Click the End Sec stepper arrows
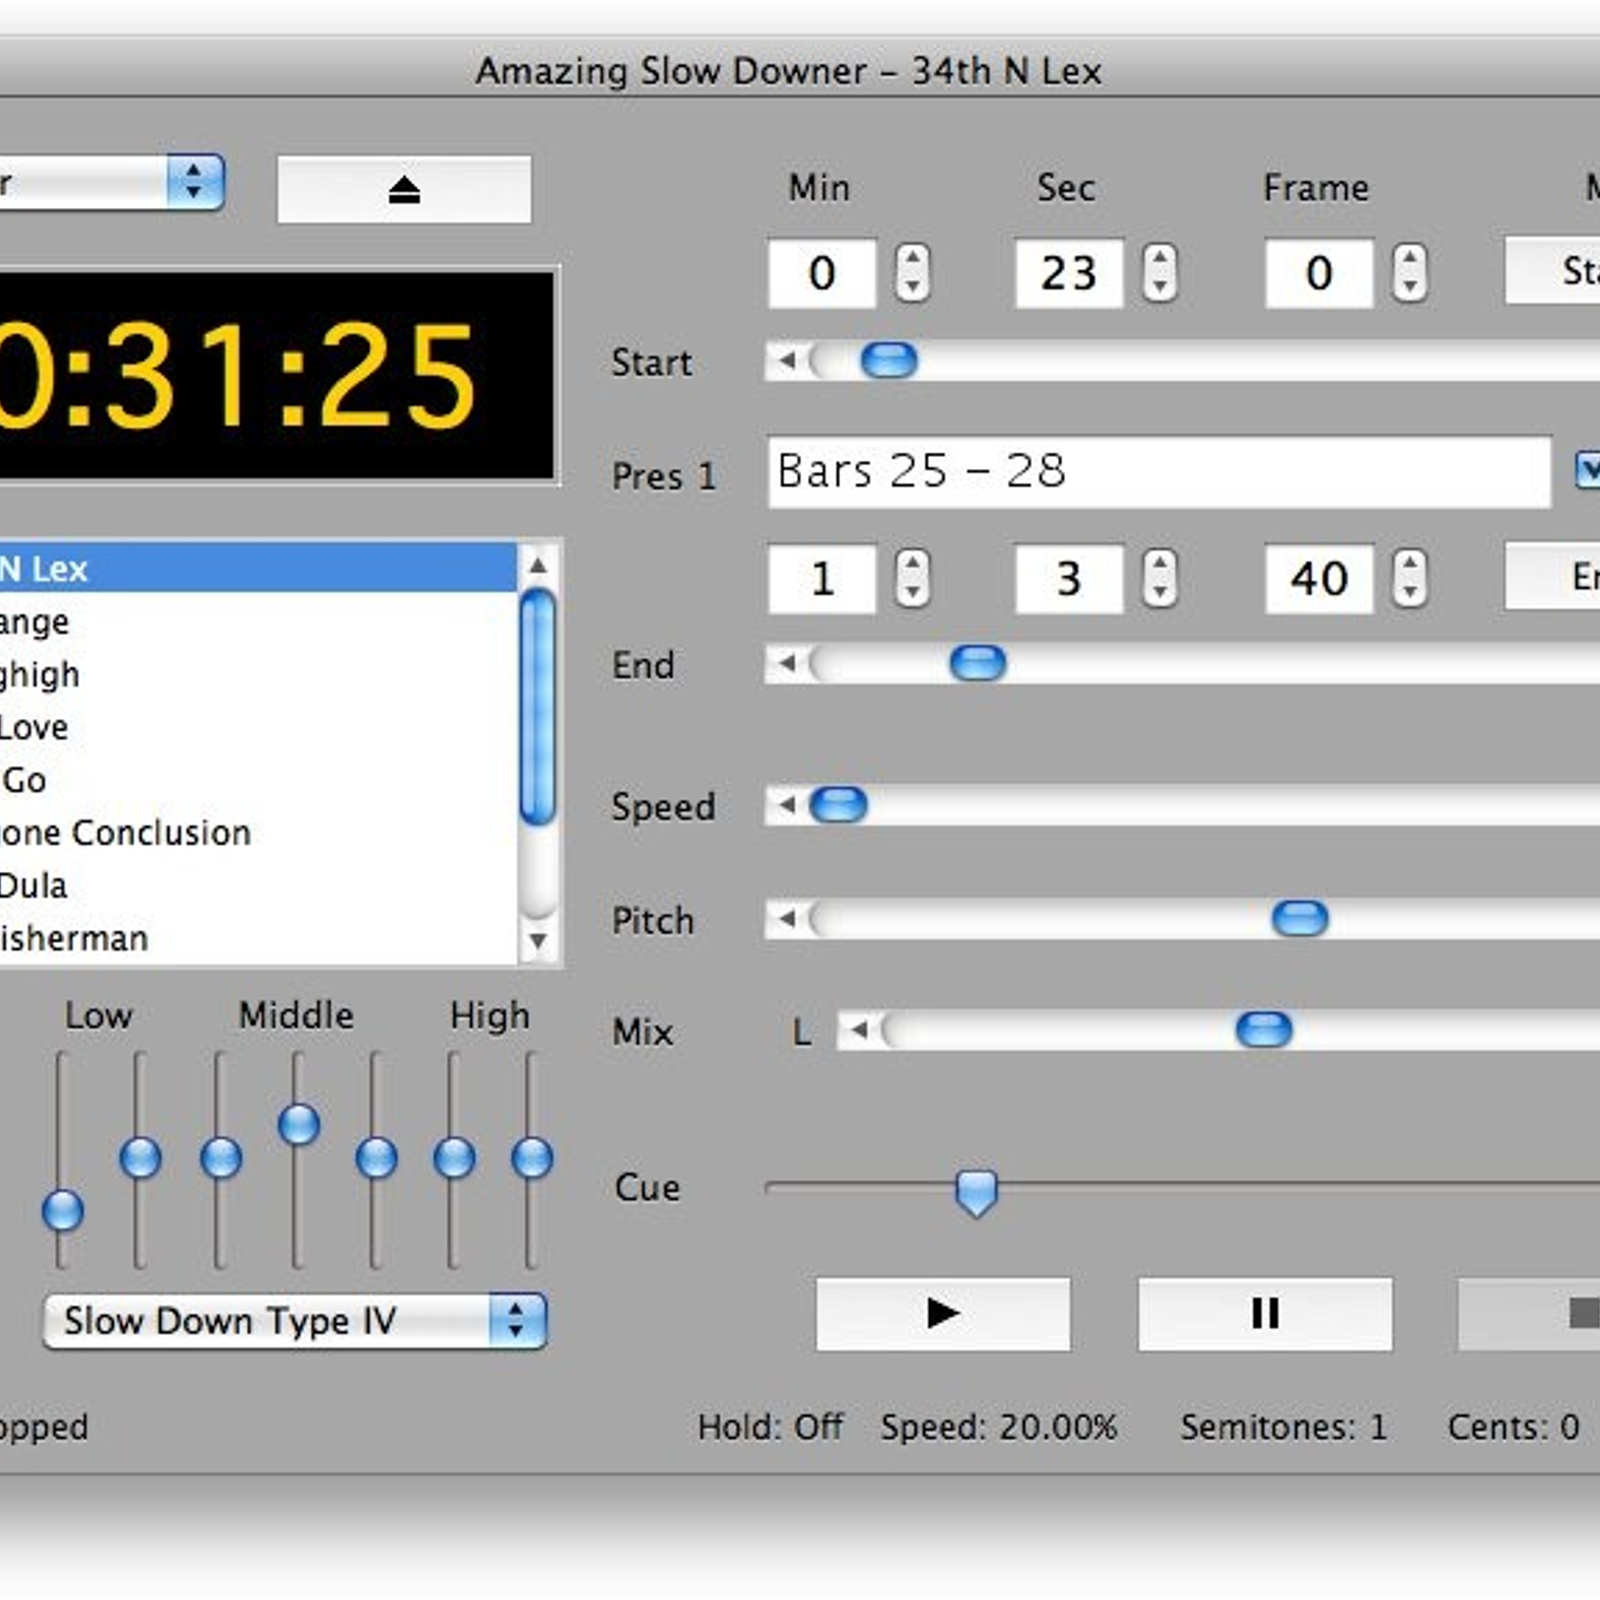Viewport: 1600px width, 1600px height. click(x=1160, y=577)
